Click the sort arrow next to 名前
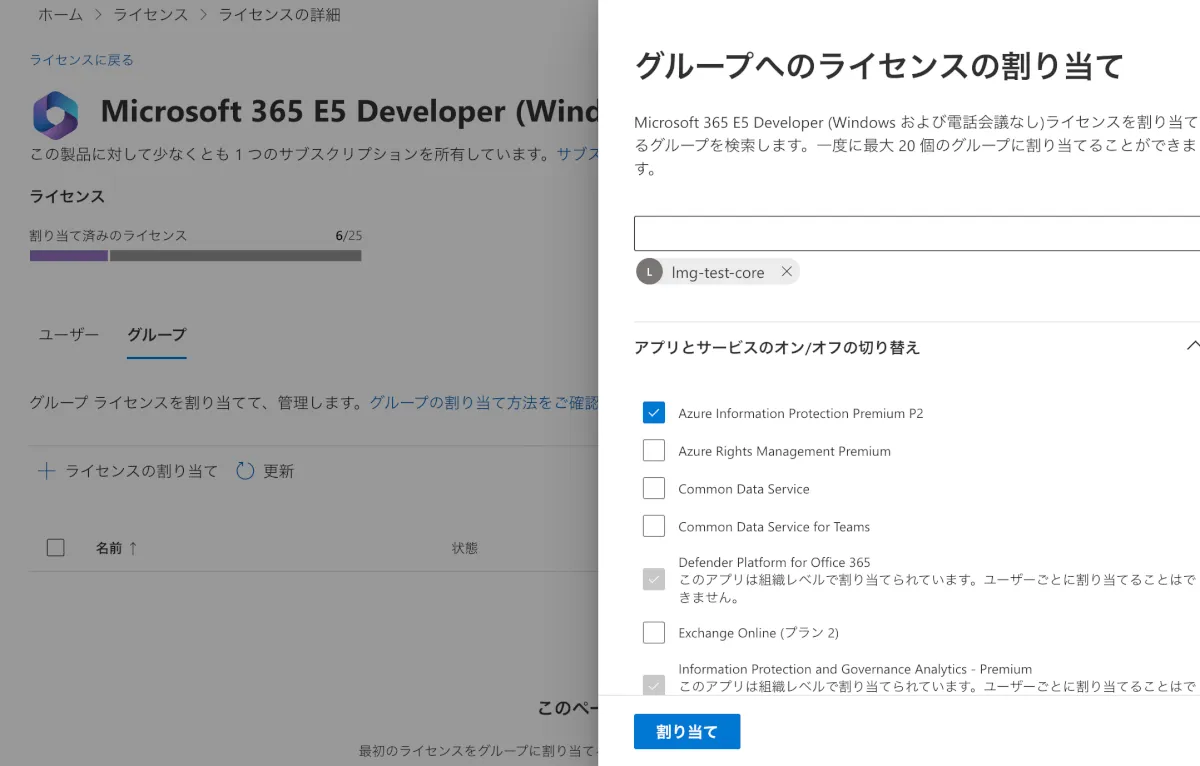Screen dimensions: 1200x766 [x=133, y=548]
